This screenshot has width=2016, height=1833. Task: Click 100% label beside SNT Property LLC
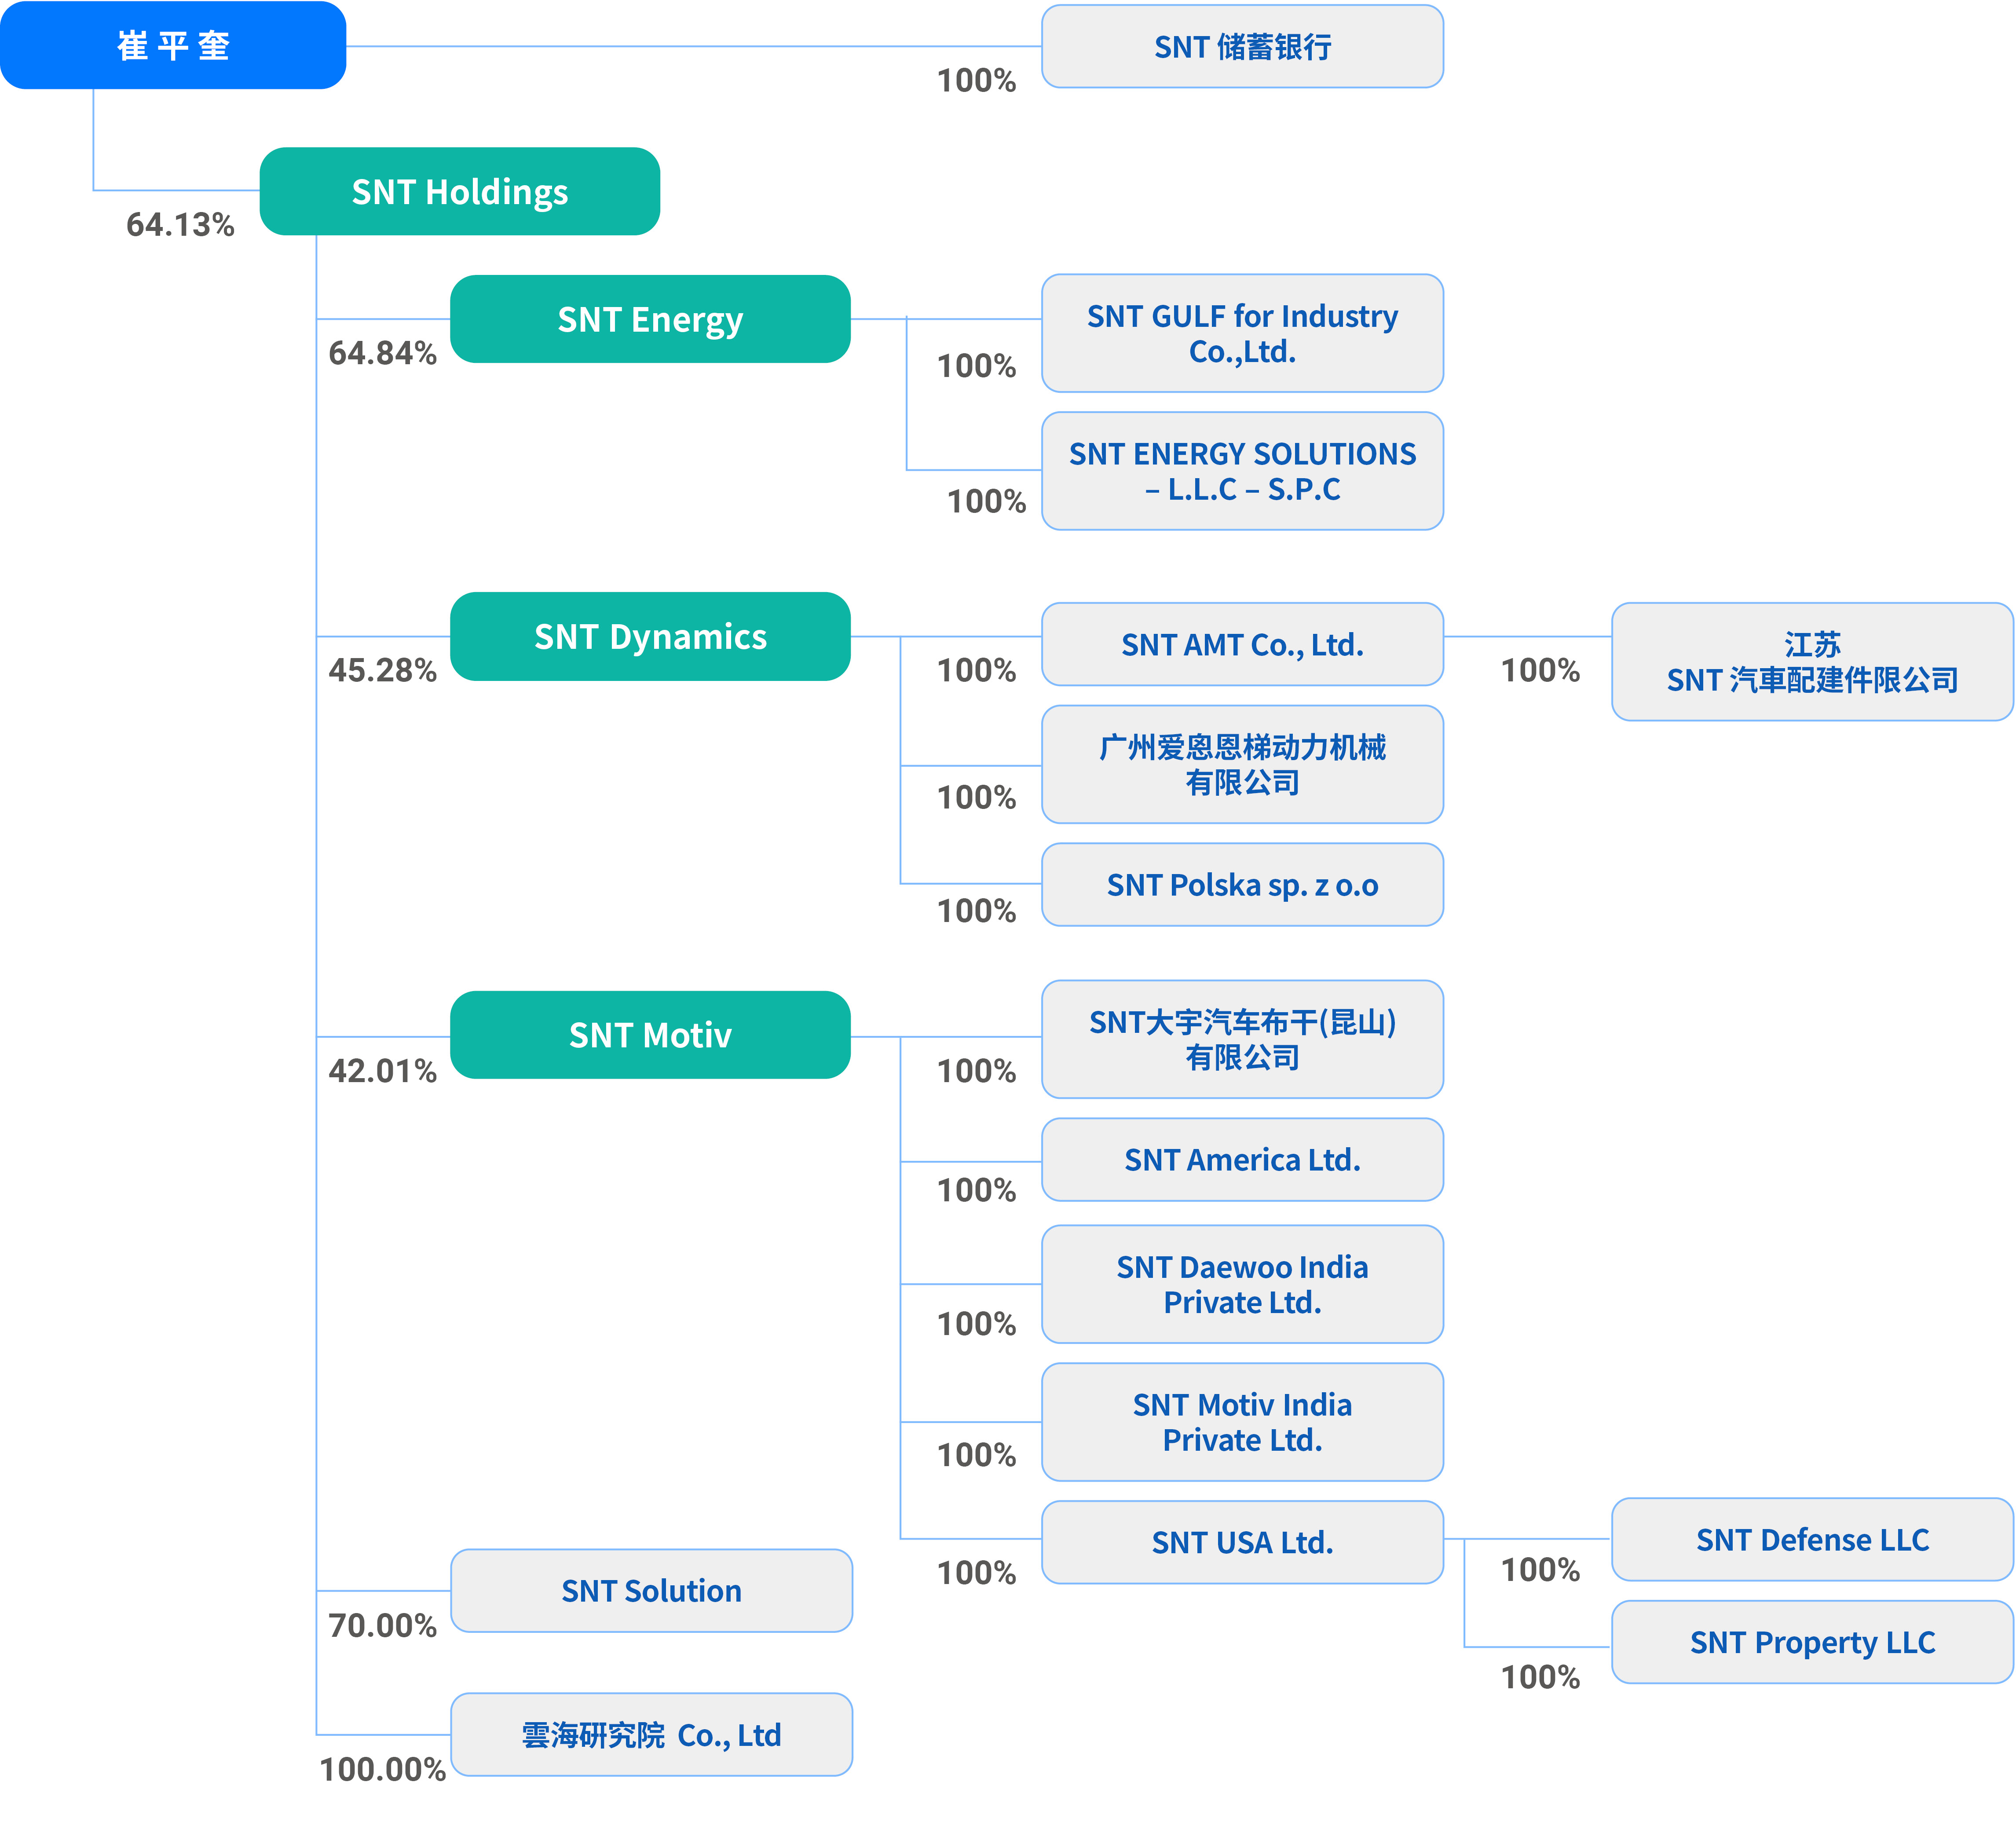[1541, 1676]
